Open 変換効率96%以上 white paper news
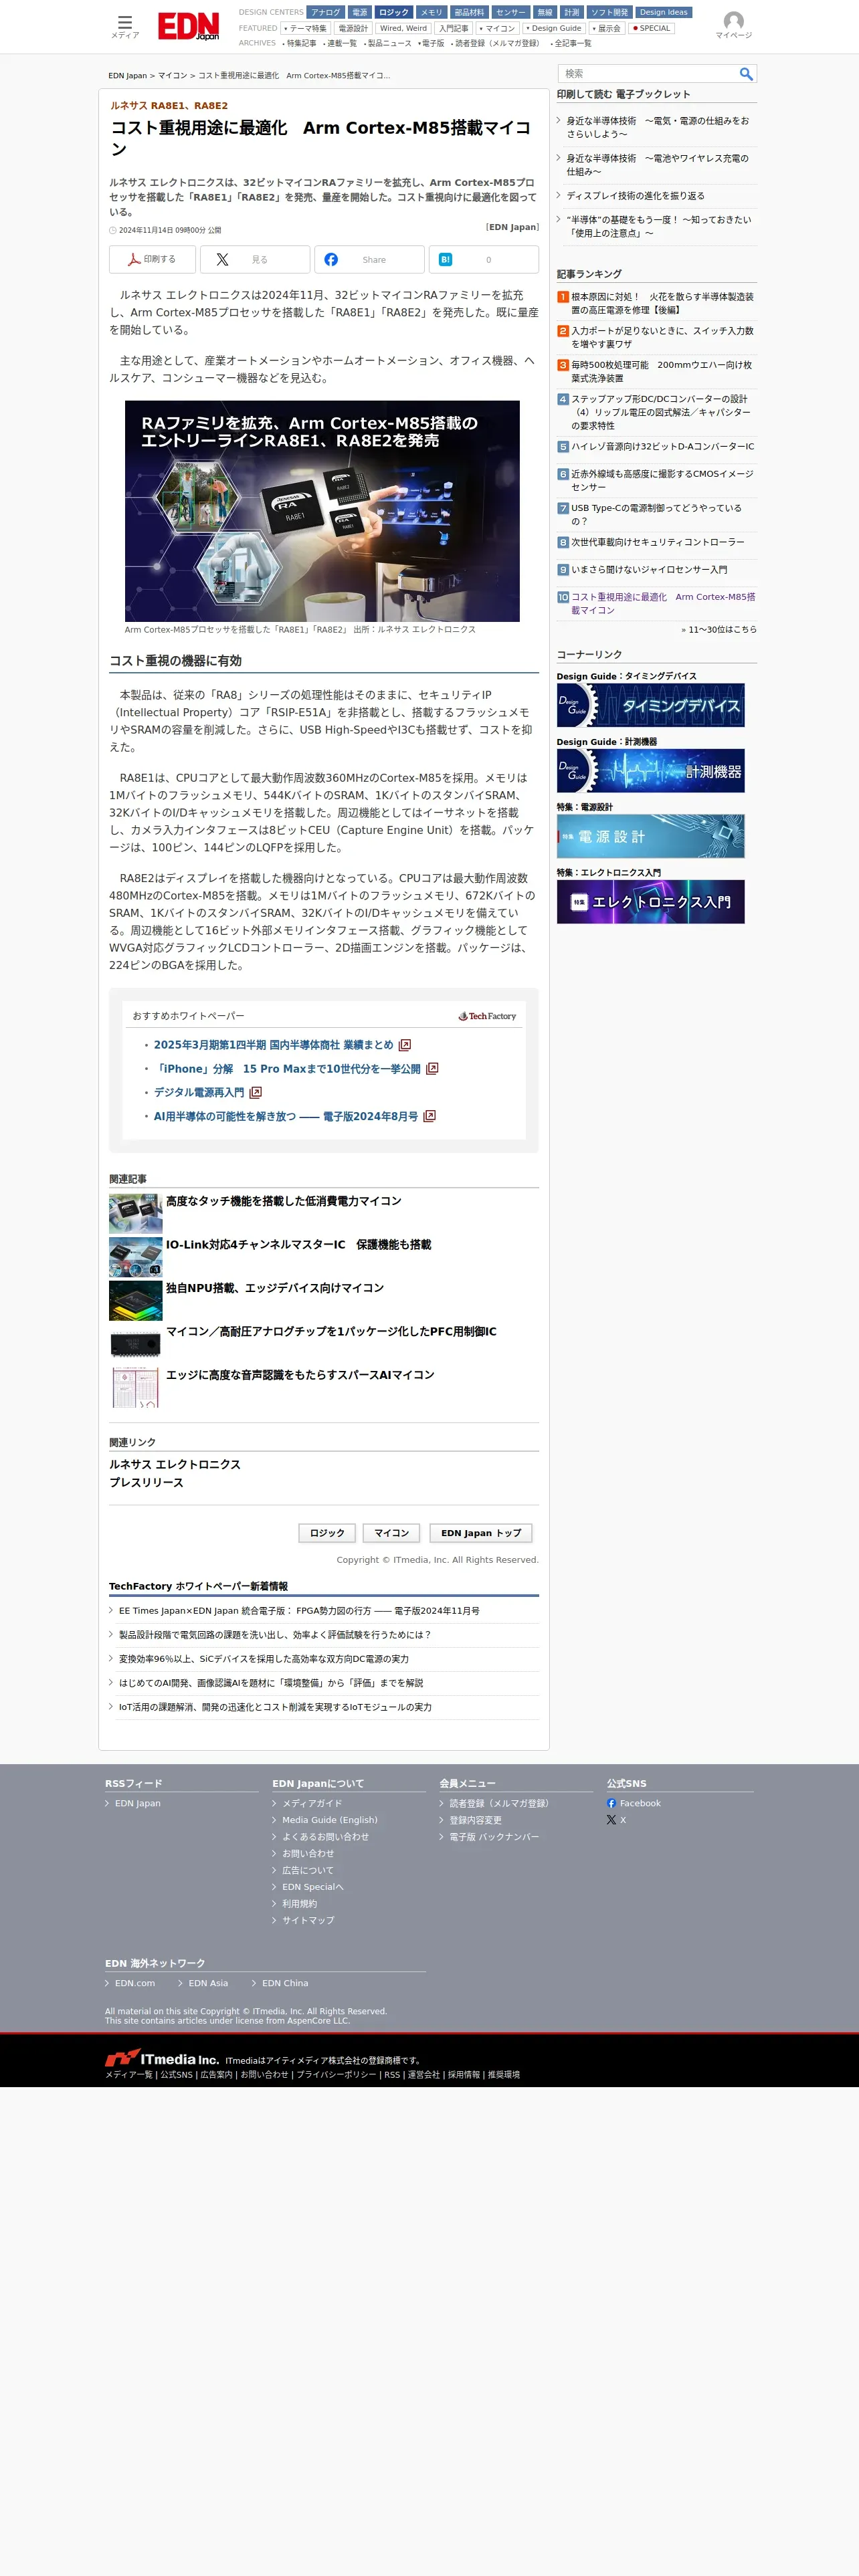 [264, 1659]
